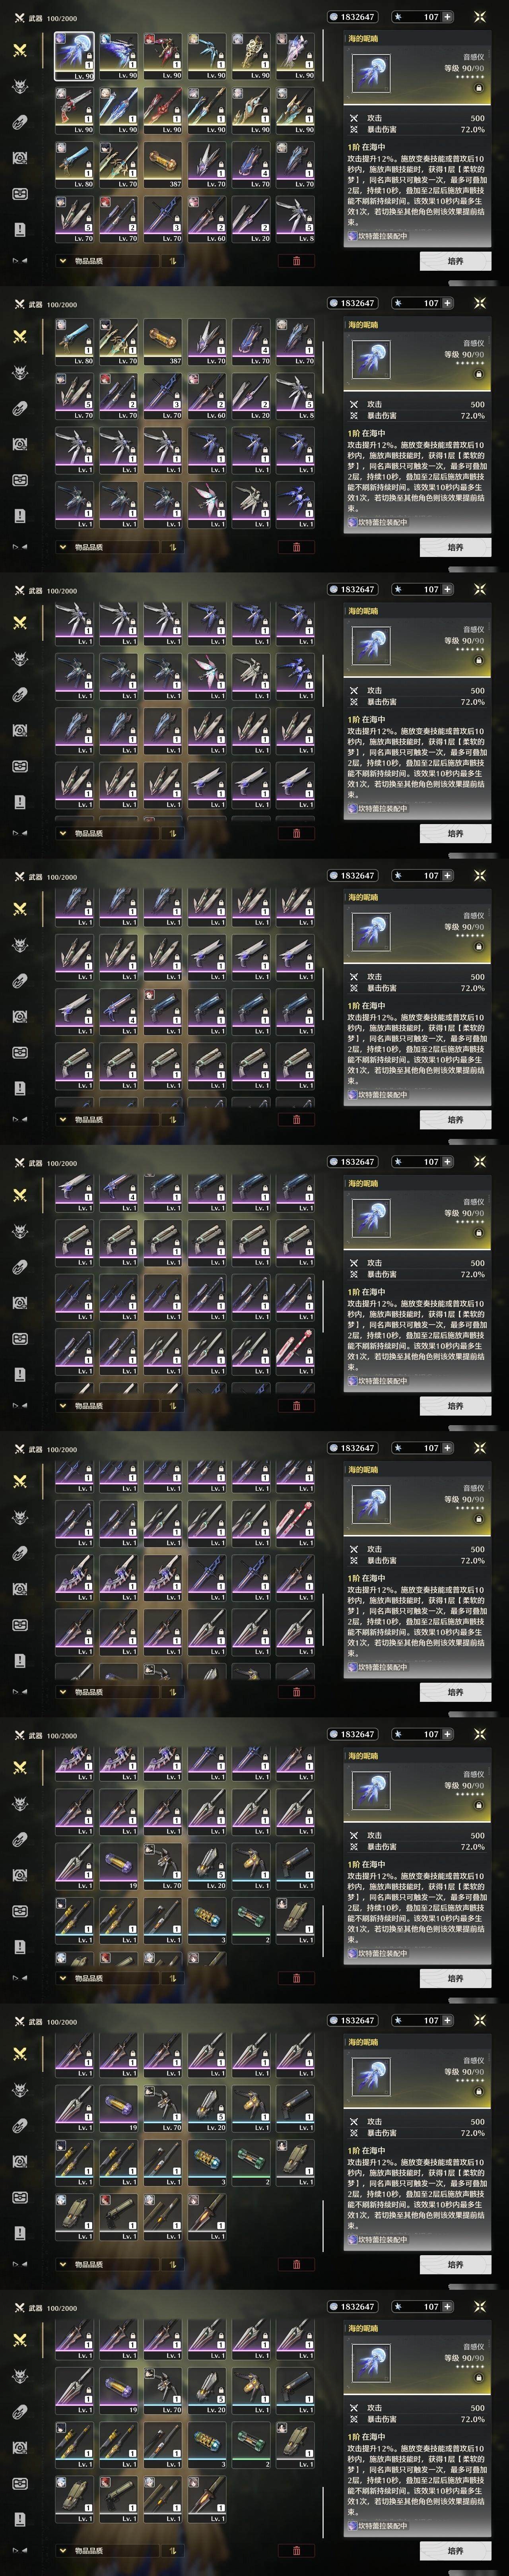Viewport: 509px width, 2576px height.
Task: Click the plus icon beside 107 in topmost header
Action: 447,17
